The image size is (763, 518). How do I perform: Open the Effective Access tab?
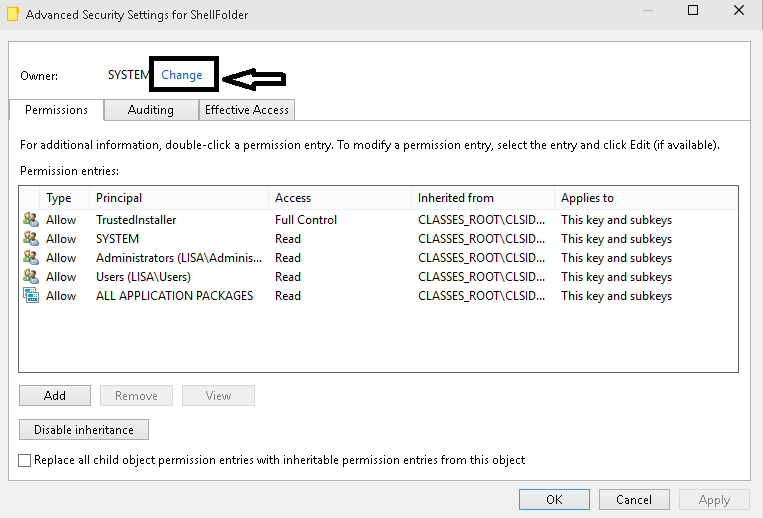(246, 110)
